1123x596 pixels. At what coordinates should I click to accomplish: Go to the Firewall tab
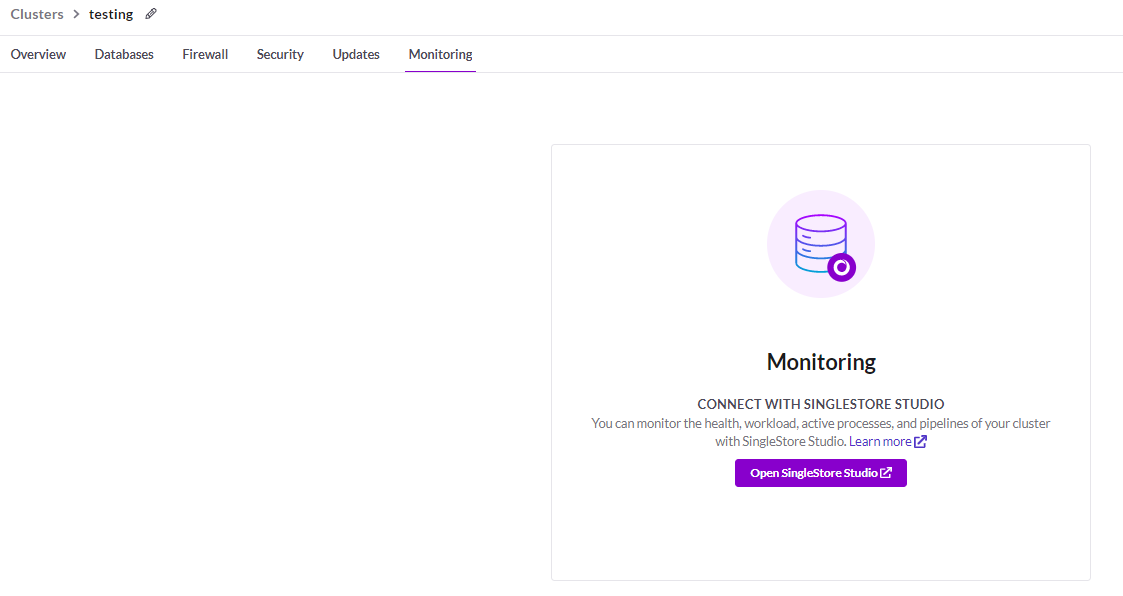(205, 54)
